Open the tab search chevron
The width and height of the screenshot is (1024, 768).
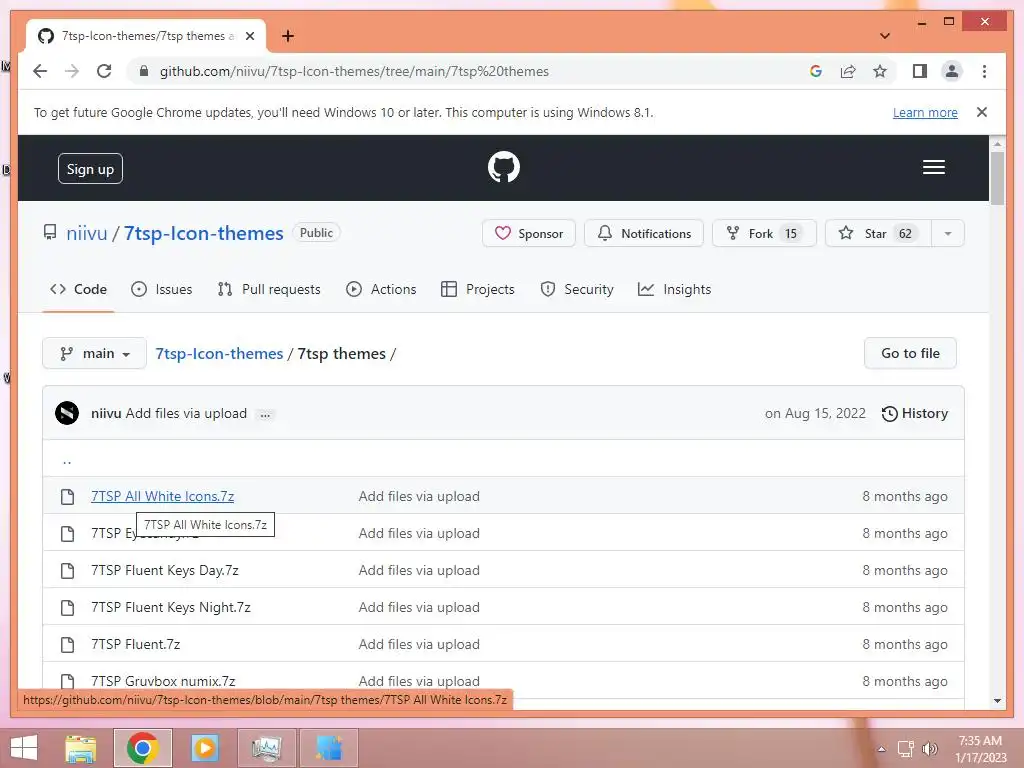coord(885,36)
